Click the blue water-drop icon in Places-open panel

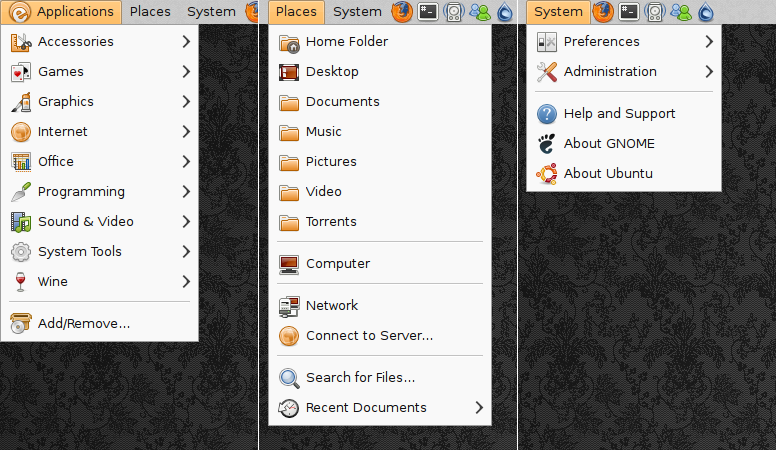[x=504, y=12]
